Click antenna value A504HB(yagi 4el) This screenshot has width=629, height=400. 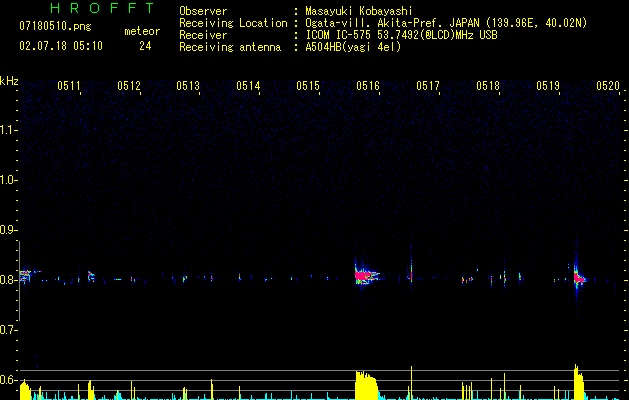click(x=353, y=47)
